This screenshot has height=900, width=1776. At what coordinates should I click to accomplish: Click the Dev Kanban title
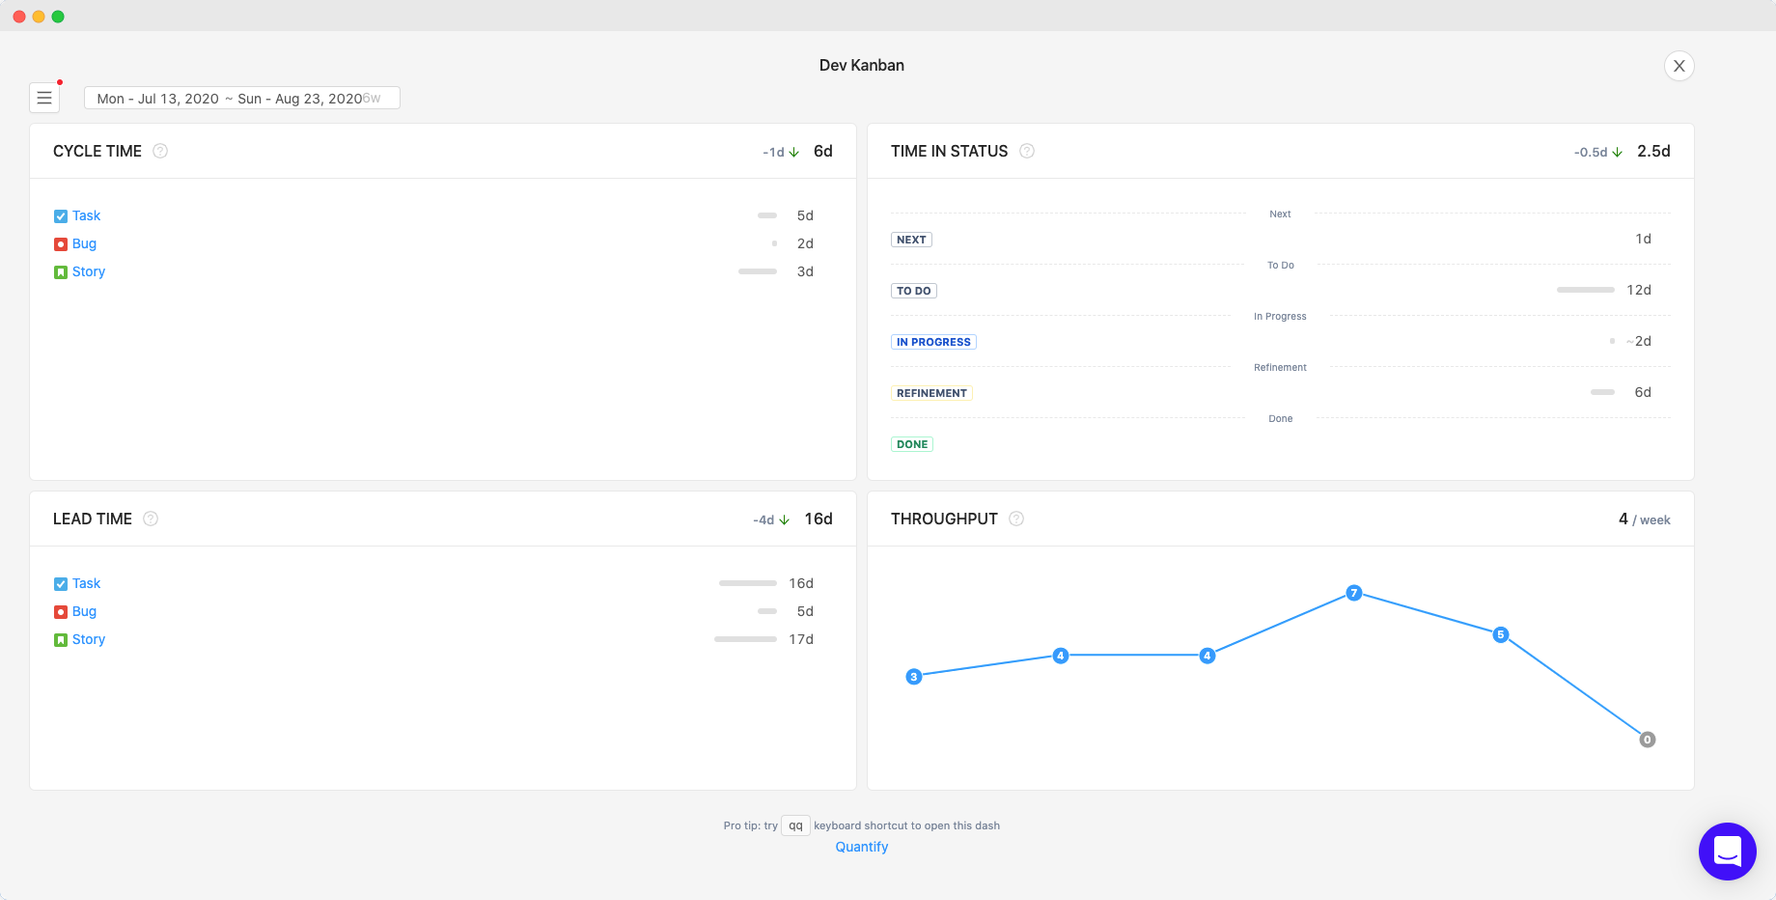point(862,66)
